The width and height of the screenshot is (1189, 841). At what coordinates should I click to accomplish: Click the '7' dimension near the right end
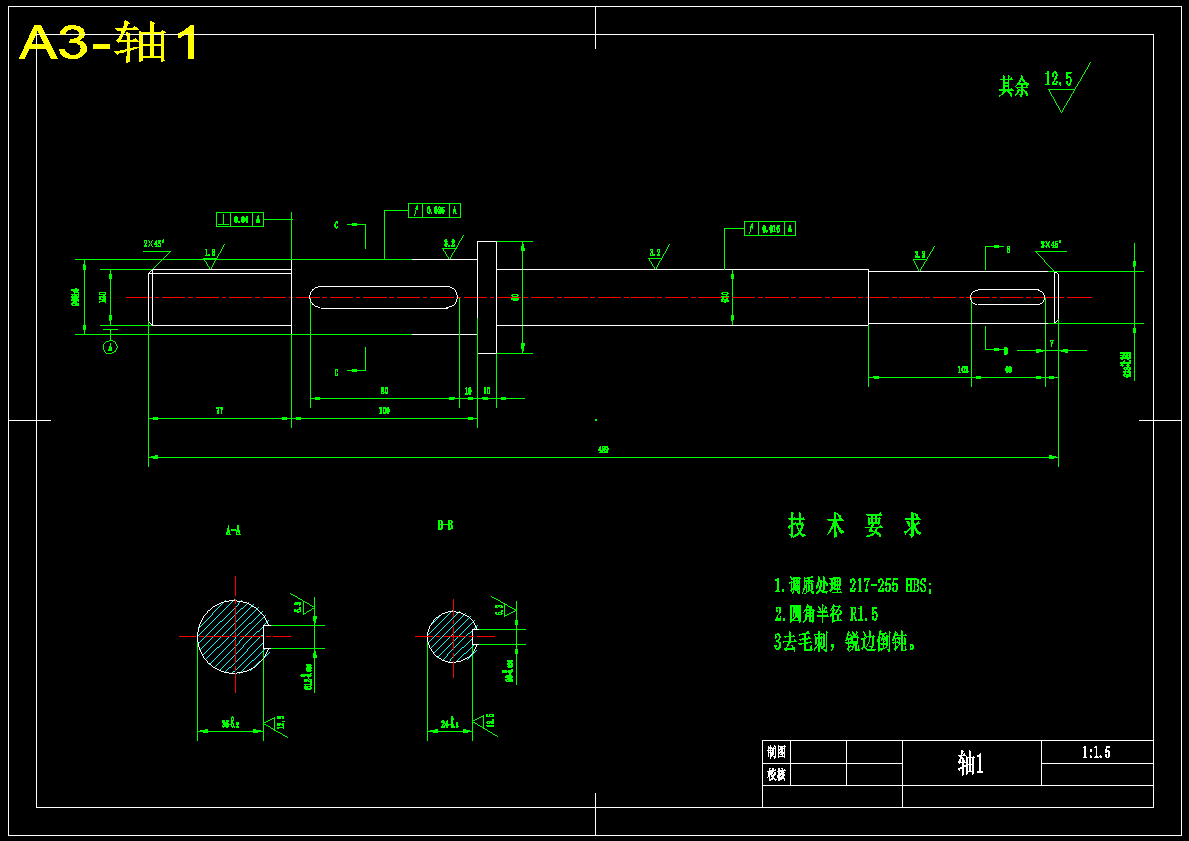1052,344
